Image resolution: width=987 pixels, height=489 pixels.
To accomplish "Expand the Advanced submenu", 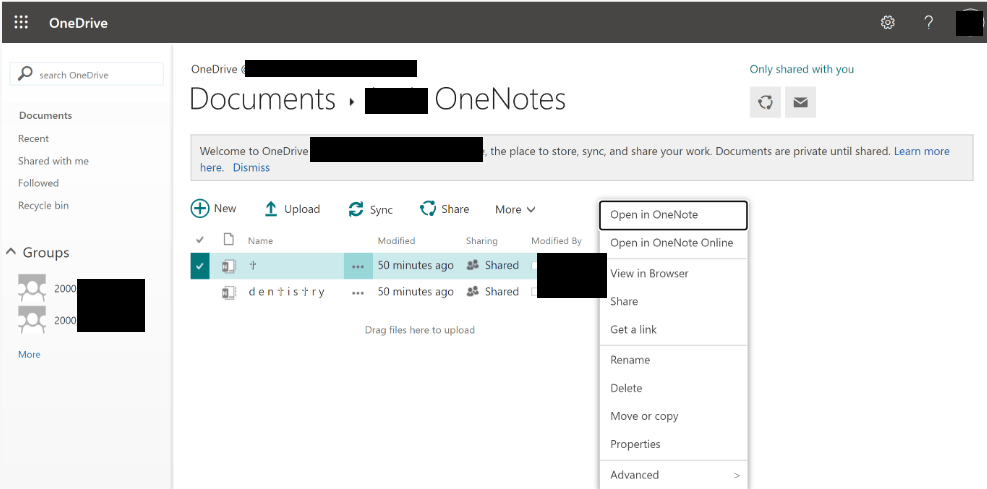I will (674, 475).
